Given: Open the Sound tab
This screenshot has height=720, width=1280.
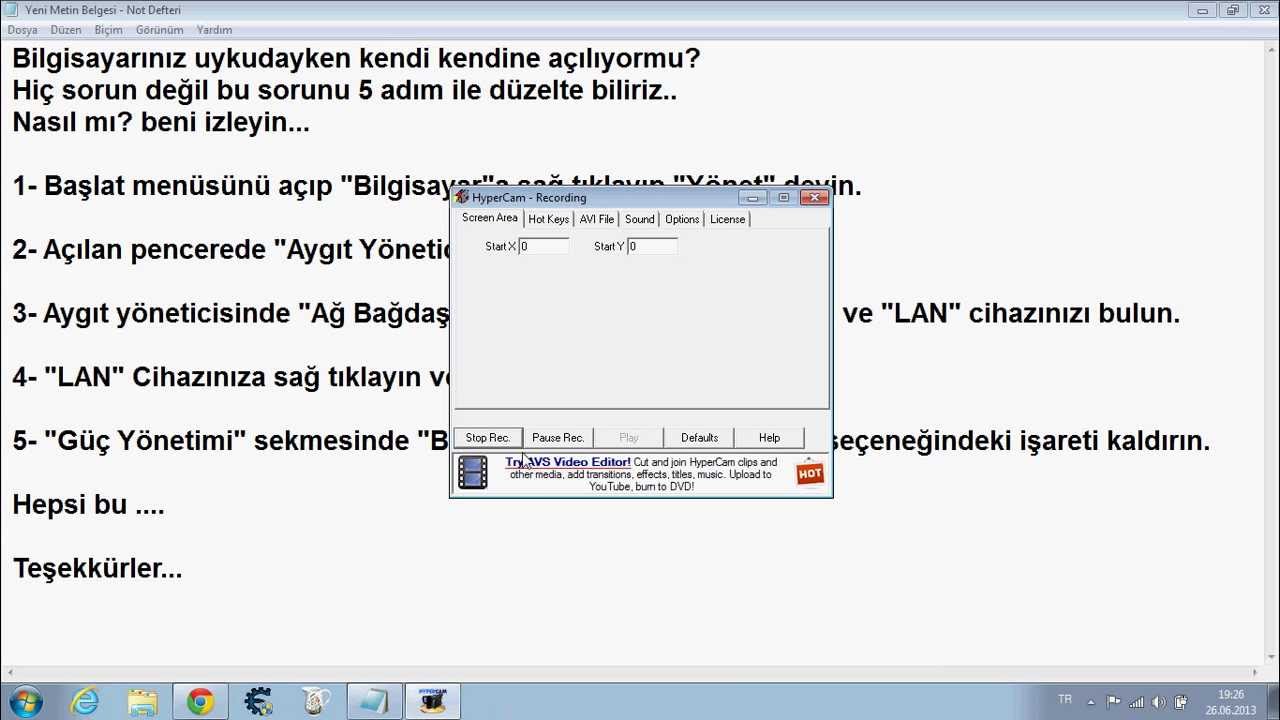Looking at the screenshot, I should click(640, 219).
